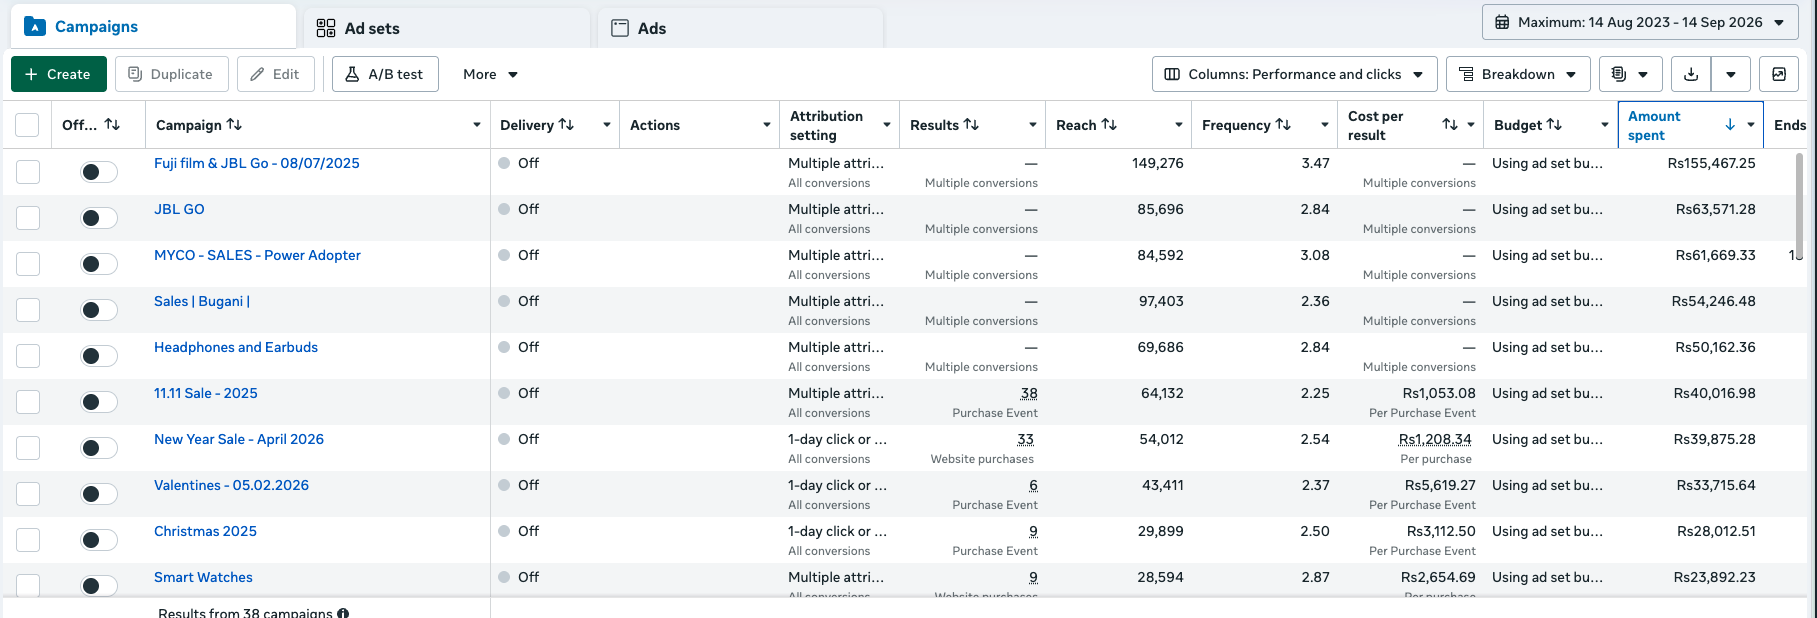Select all campaigns header checkbox

tap(27, 125)
